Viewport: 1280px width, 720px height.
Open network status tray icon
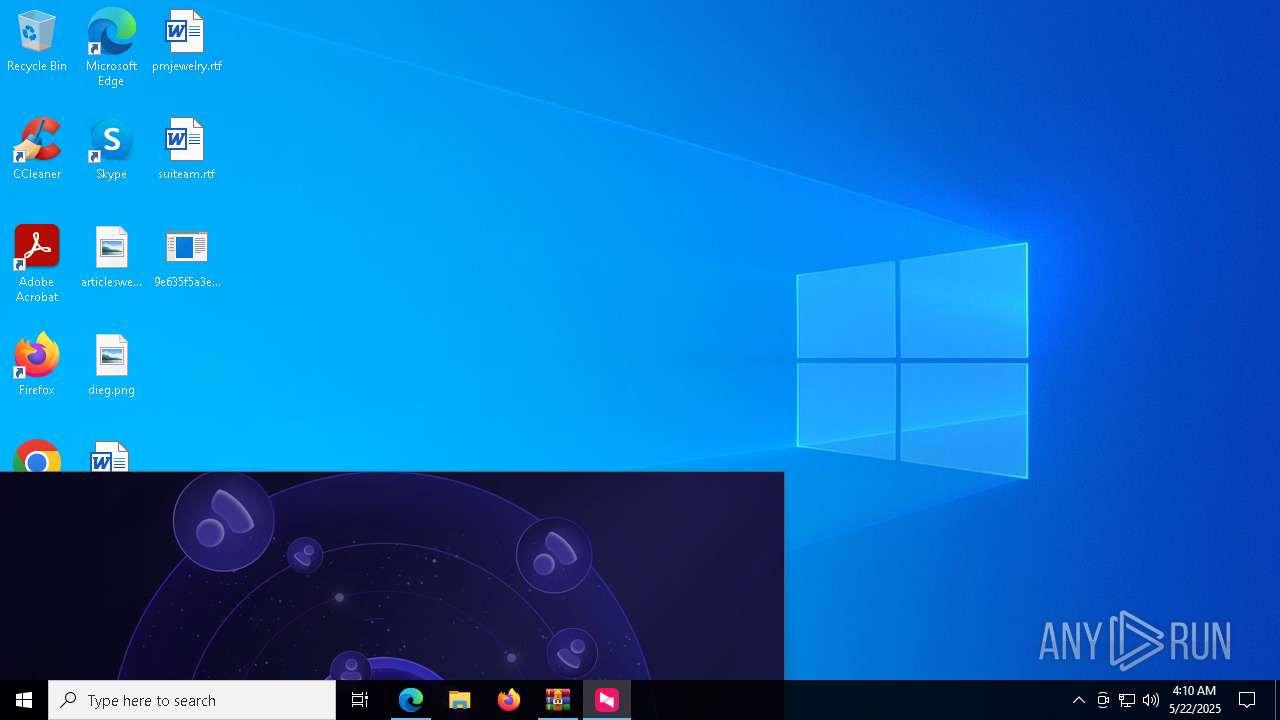[x=1127, y=700]
